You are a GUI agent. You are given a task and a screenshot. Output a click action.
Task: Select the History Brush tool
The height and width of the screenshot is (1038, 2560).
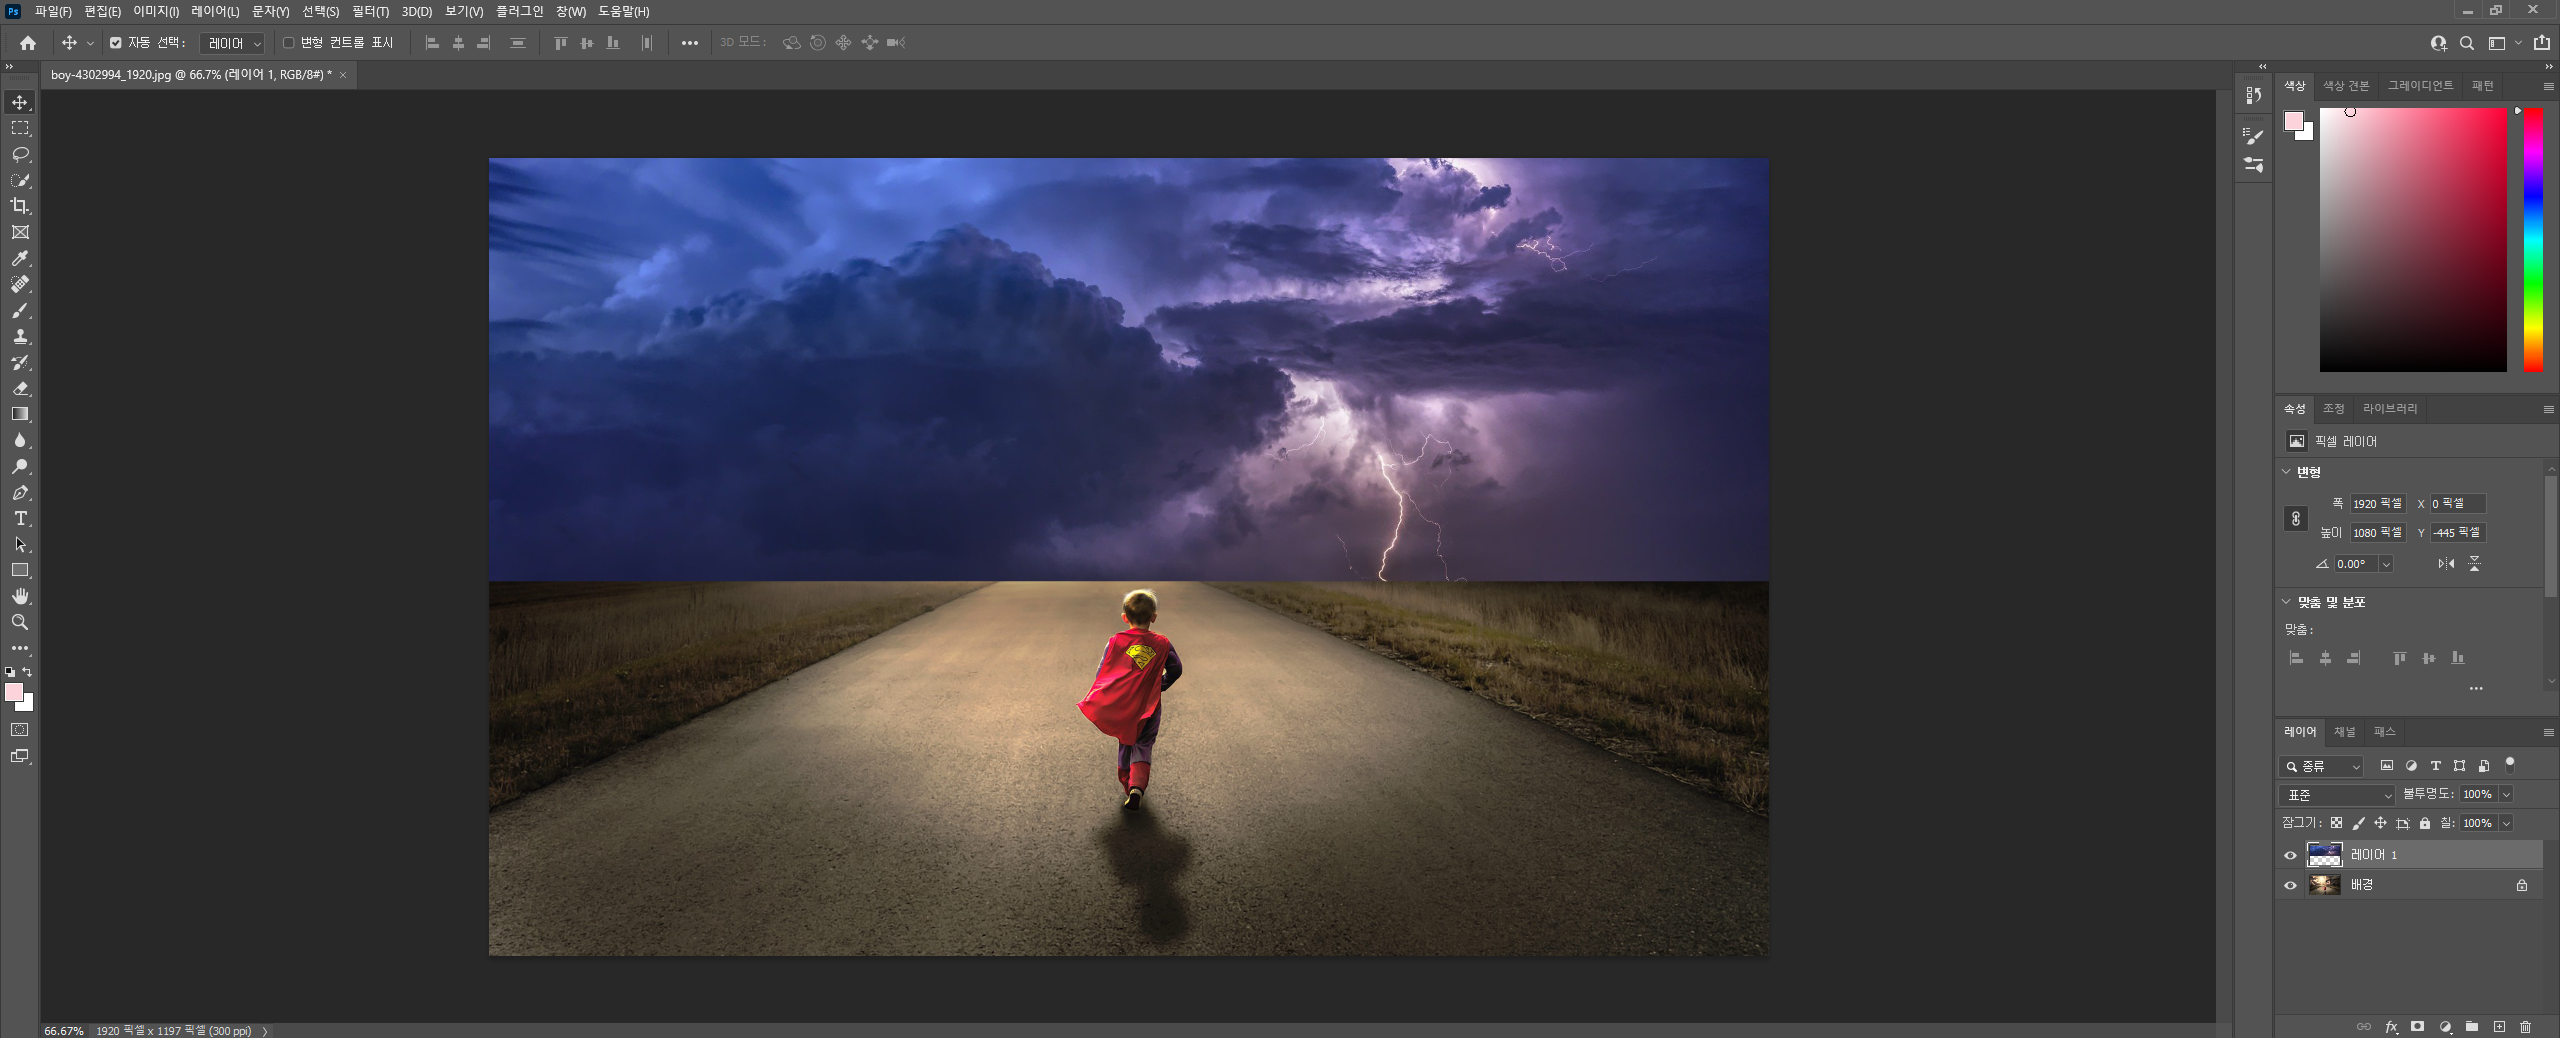pos(20,362)
